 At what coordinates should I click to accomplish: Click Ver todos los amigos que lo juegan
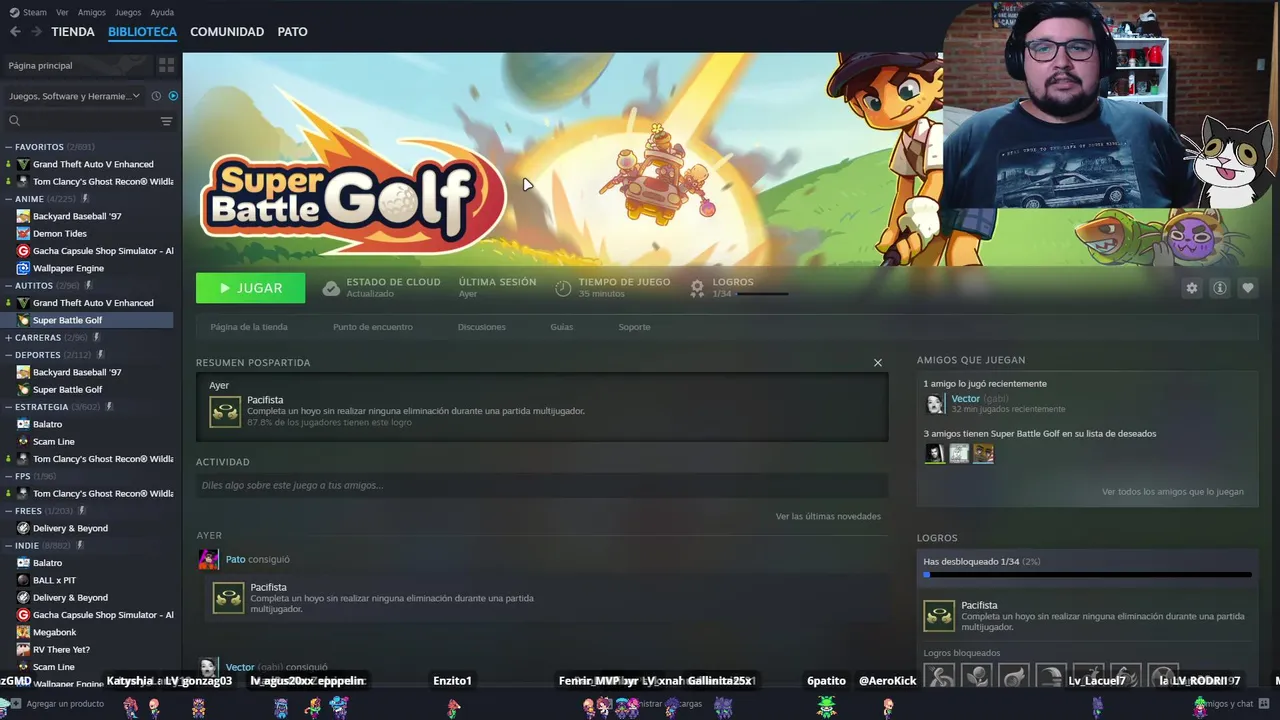[1173, 492]
